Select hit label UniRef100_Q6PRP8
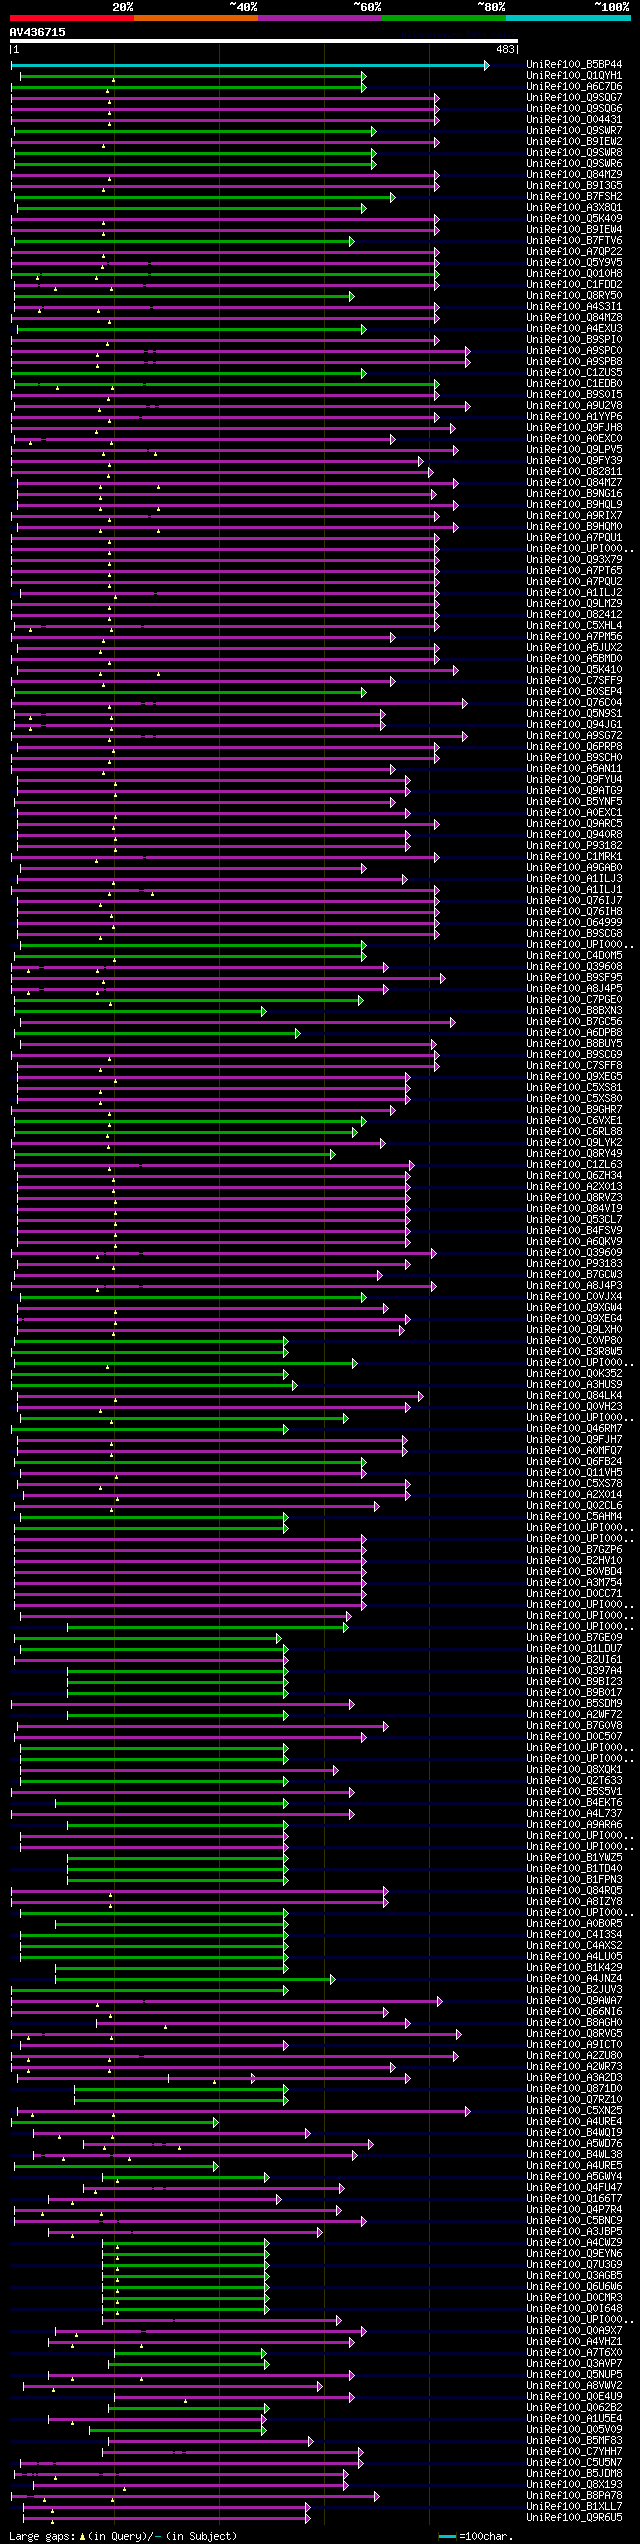640x2544 pixels. click(x=574, y=747)
